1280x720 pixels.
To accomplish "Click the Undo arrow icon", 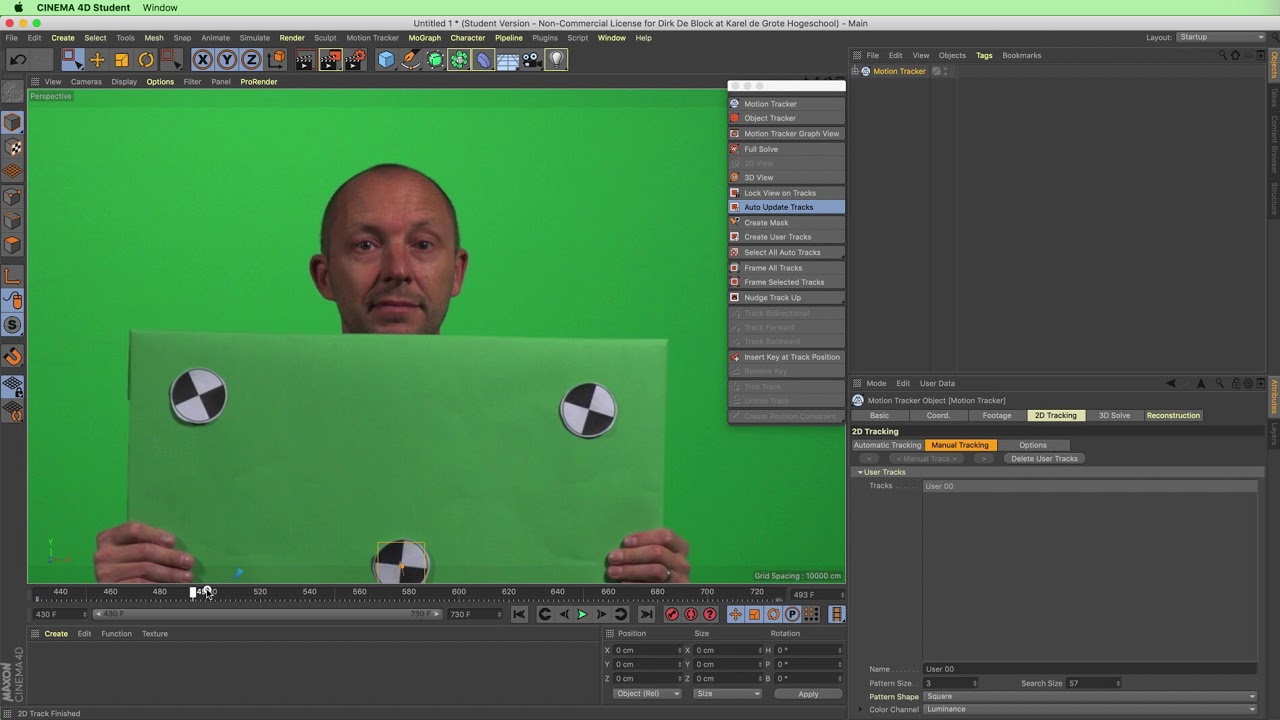I will pos(18,60).
